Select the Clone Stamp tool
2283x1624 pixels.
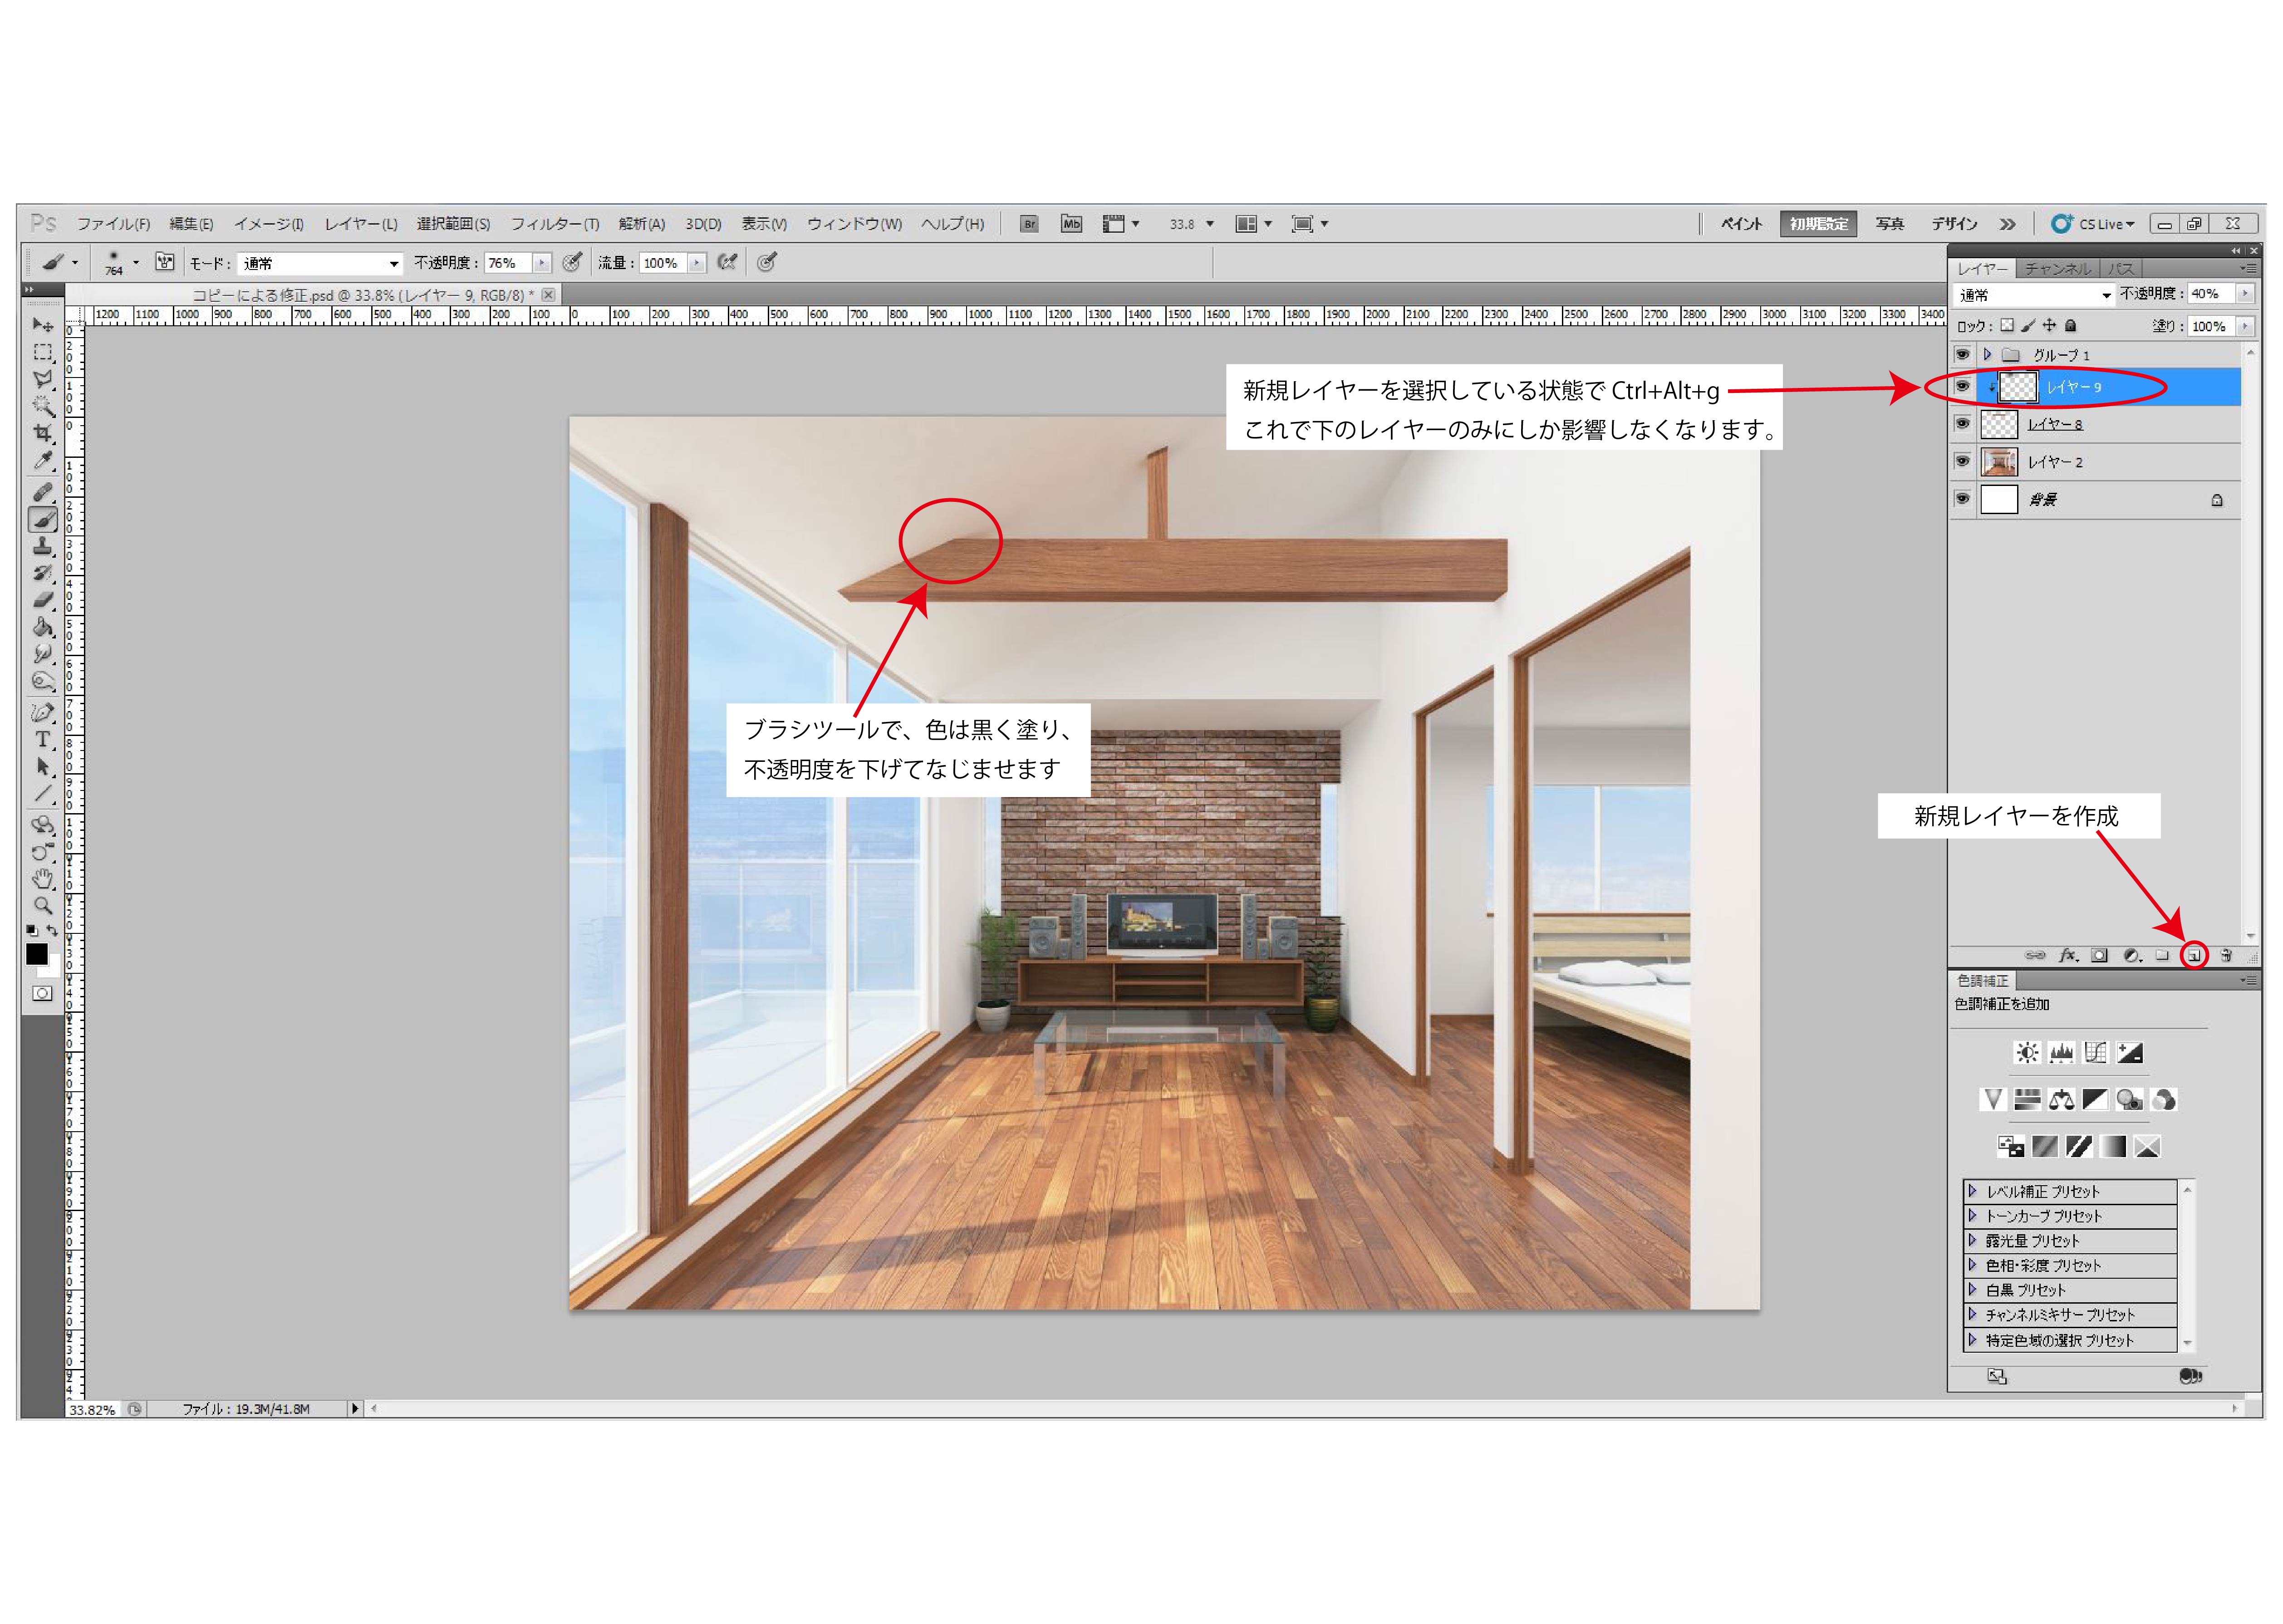[x=42, y=546]
